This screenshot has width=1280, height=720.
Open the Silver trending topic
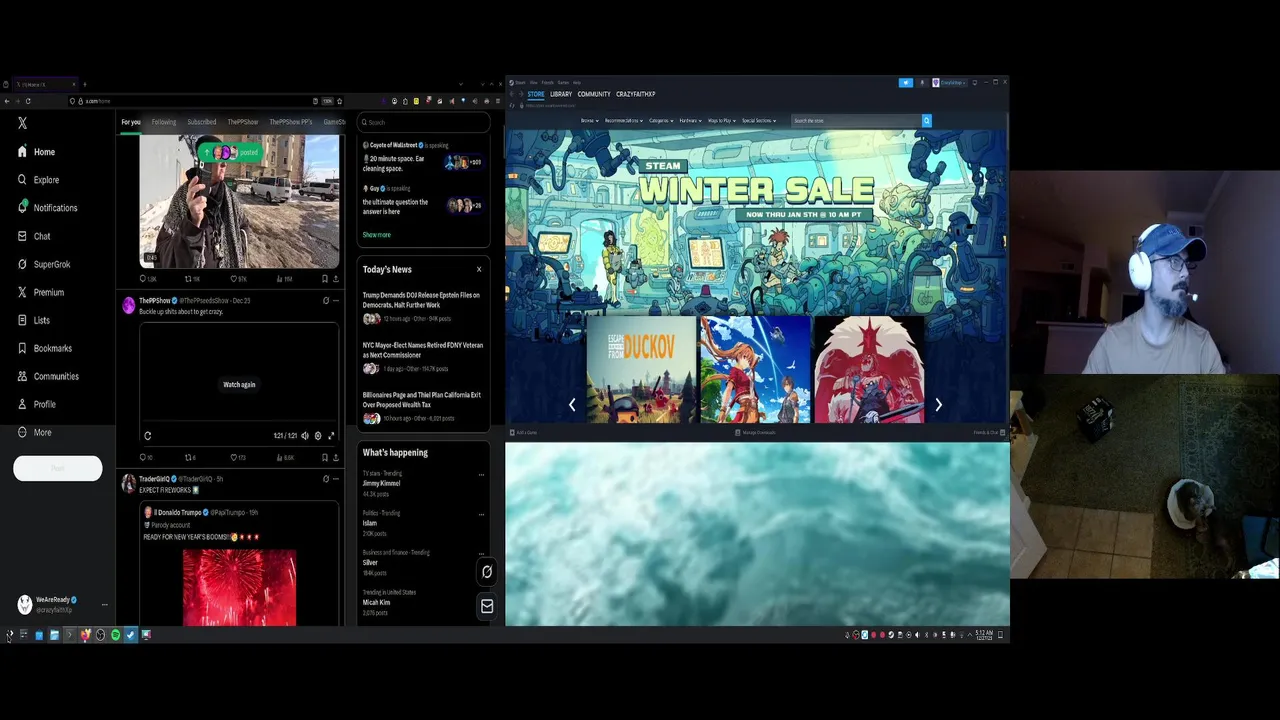(370, 562)
